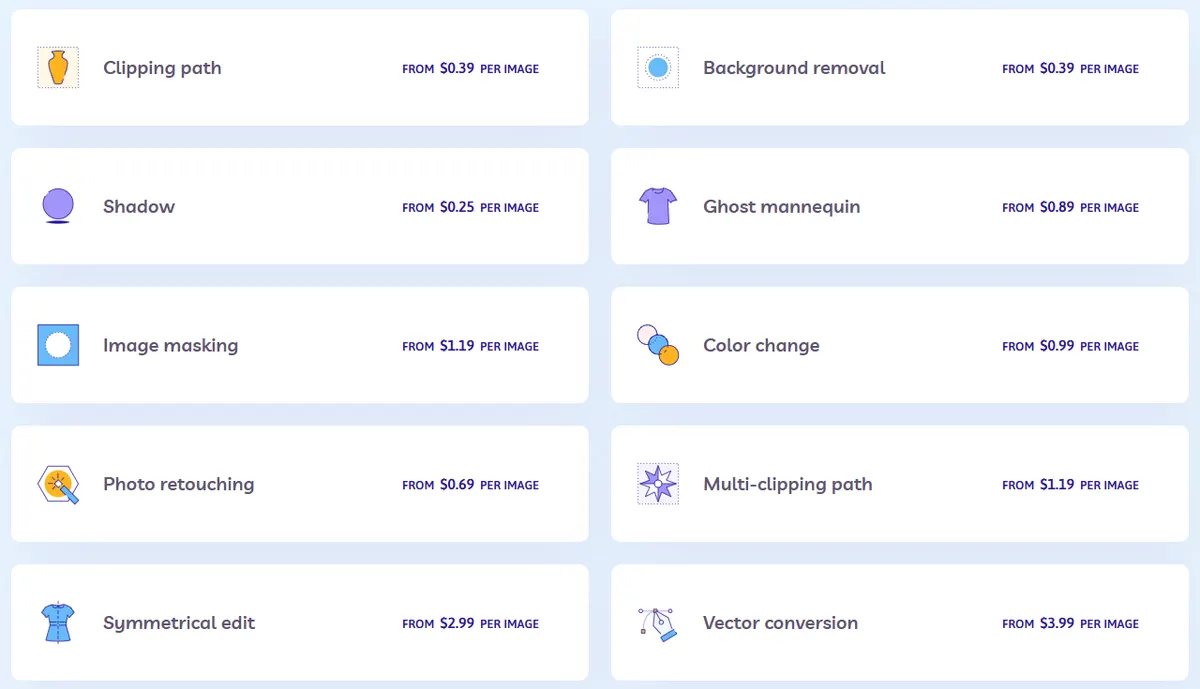
Task: Open the Photo retouching service title
Action: [x=179, y=484]
